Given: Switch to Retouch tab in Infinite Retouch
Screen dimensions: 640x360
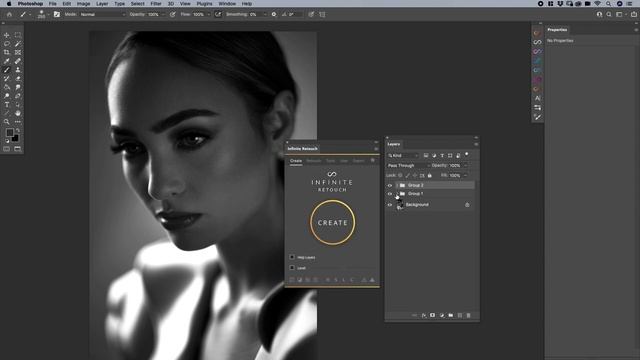Looking at the screenshot, I should [314, 161].
